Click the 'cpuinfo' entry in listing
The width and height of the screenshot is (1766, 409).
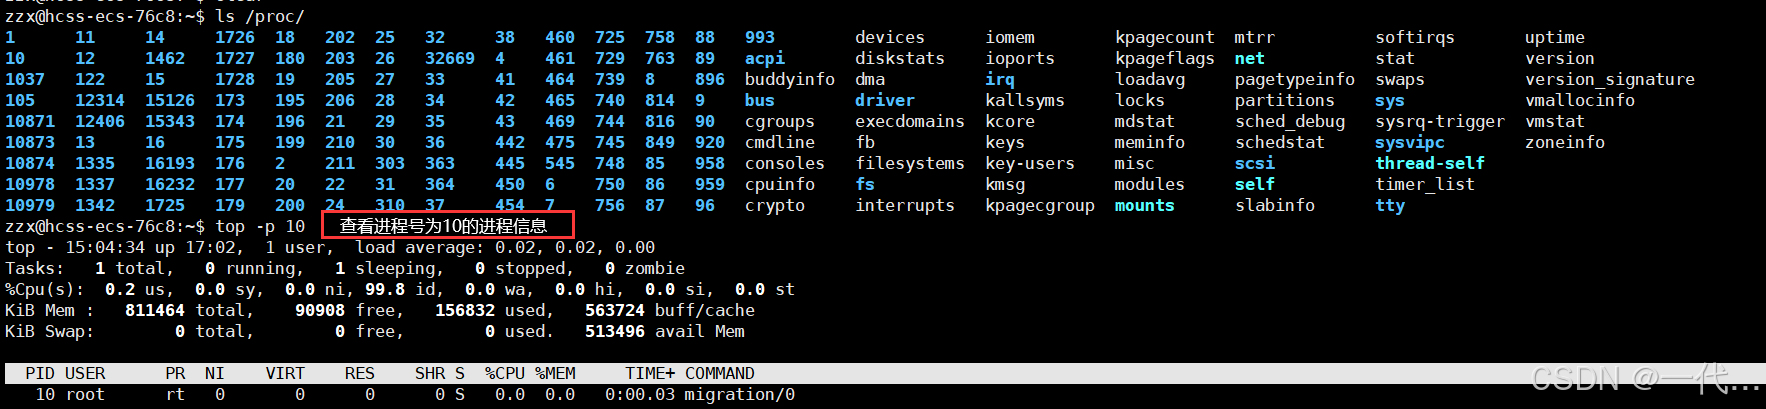[780, 185]
